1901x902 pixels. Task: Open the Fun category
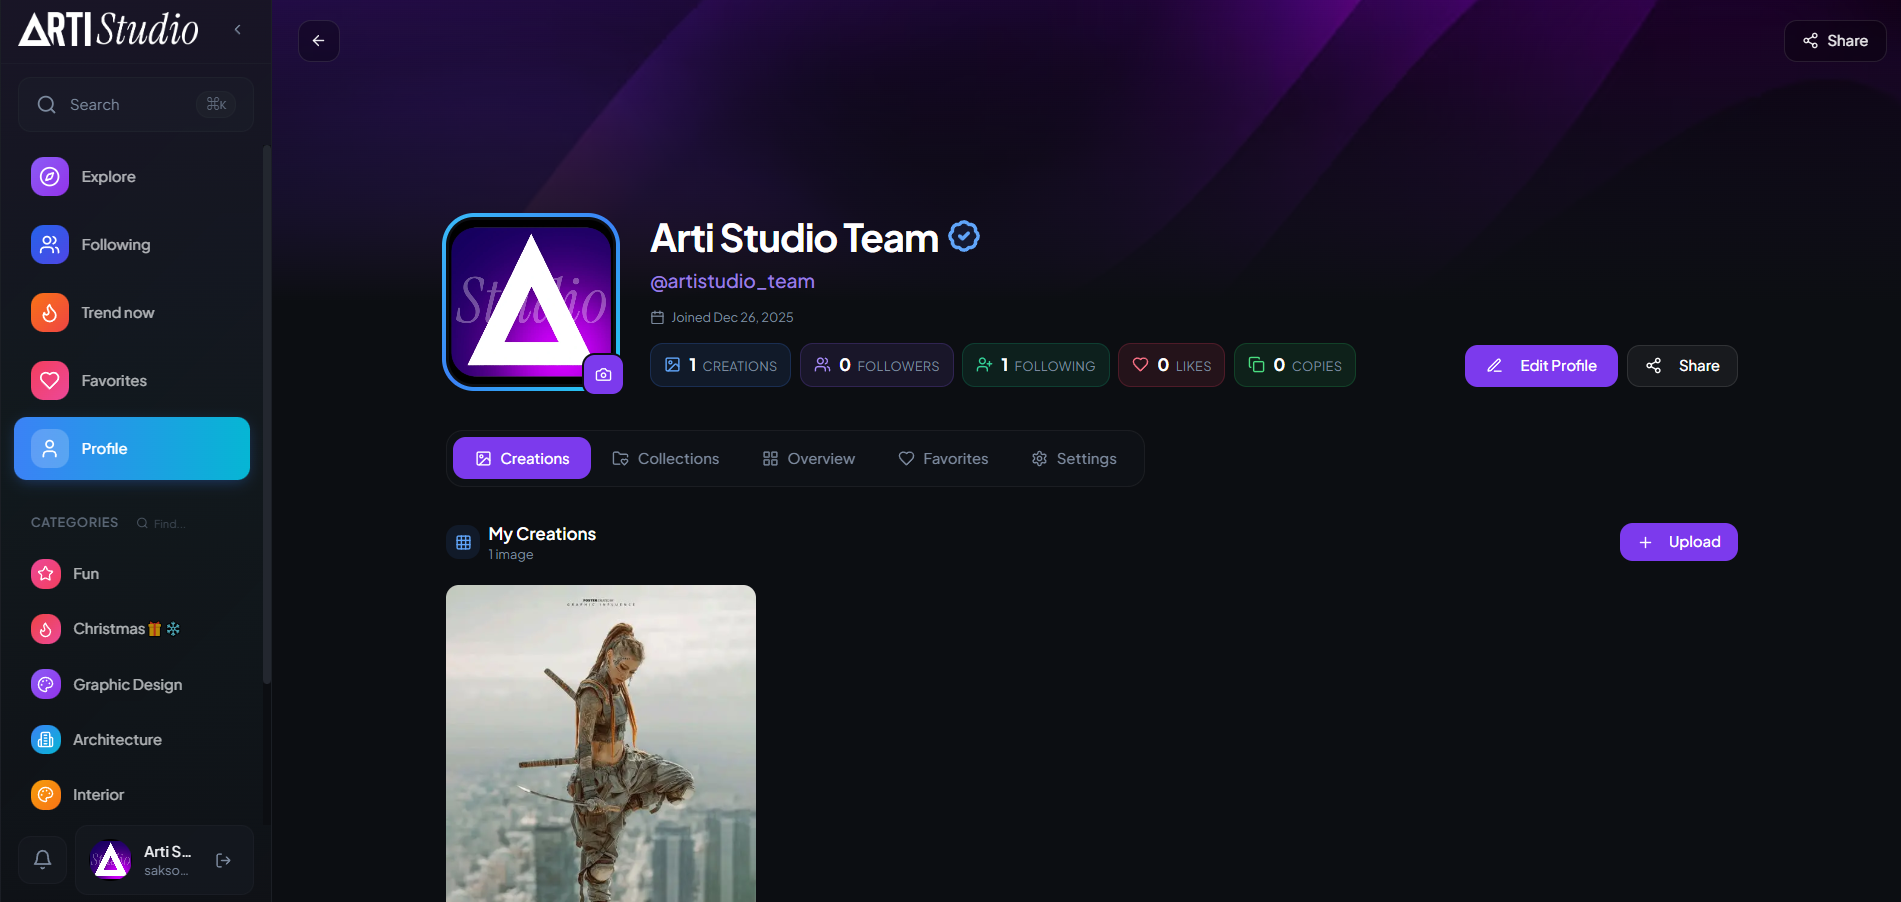pos(132,574)
